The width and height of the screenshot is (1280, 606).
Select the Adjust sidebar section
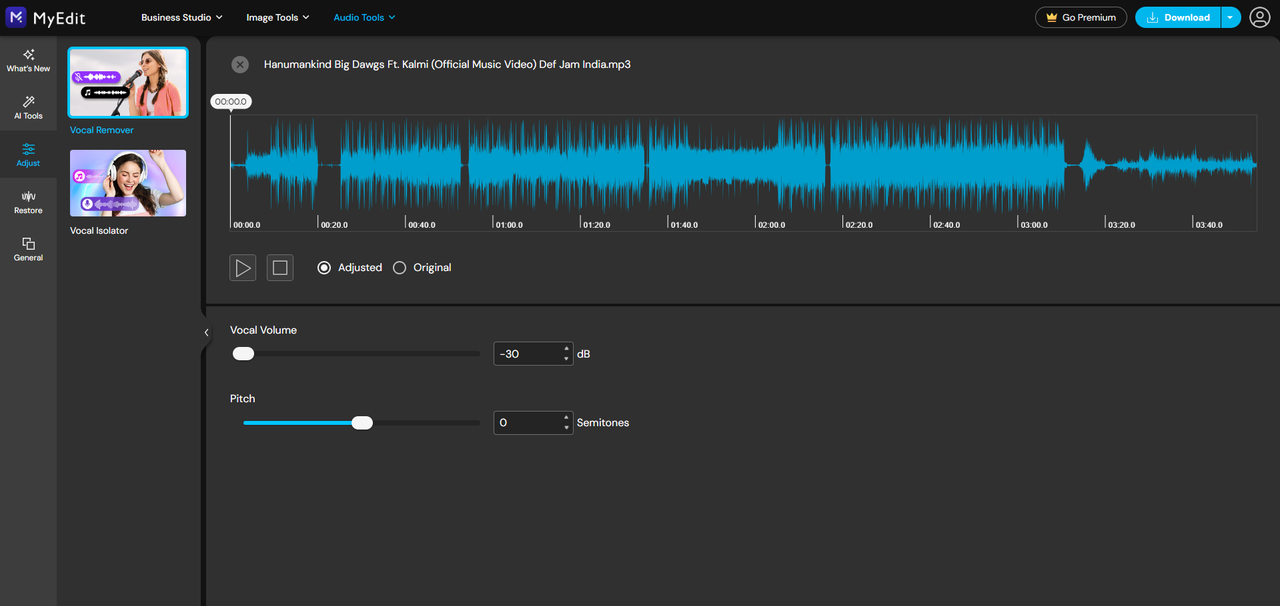[x=28, y=154]
